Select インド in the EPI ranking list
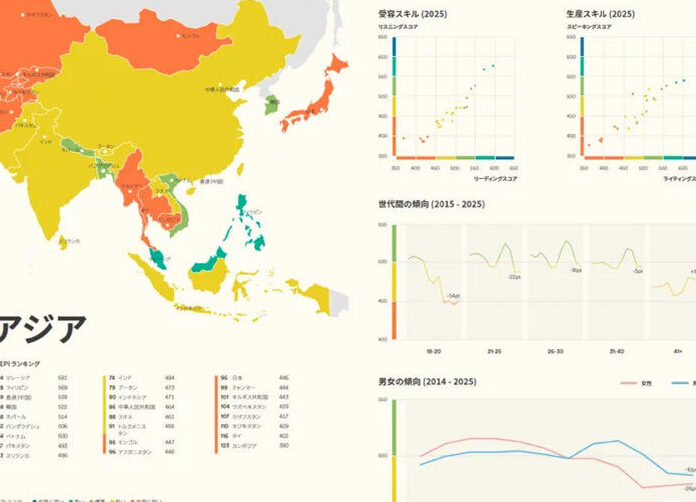 126,378
